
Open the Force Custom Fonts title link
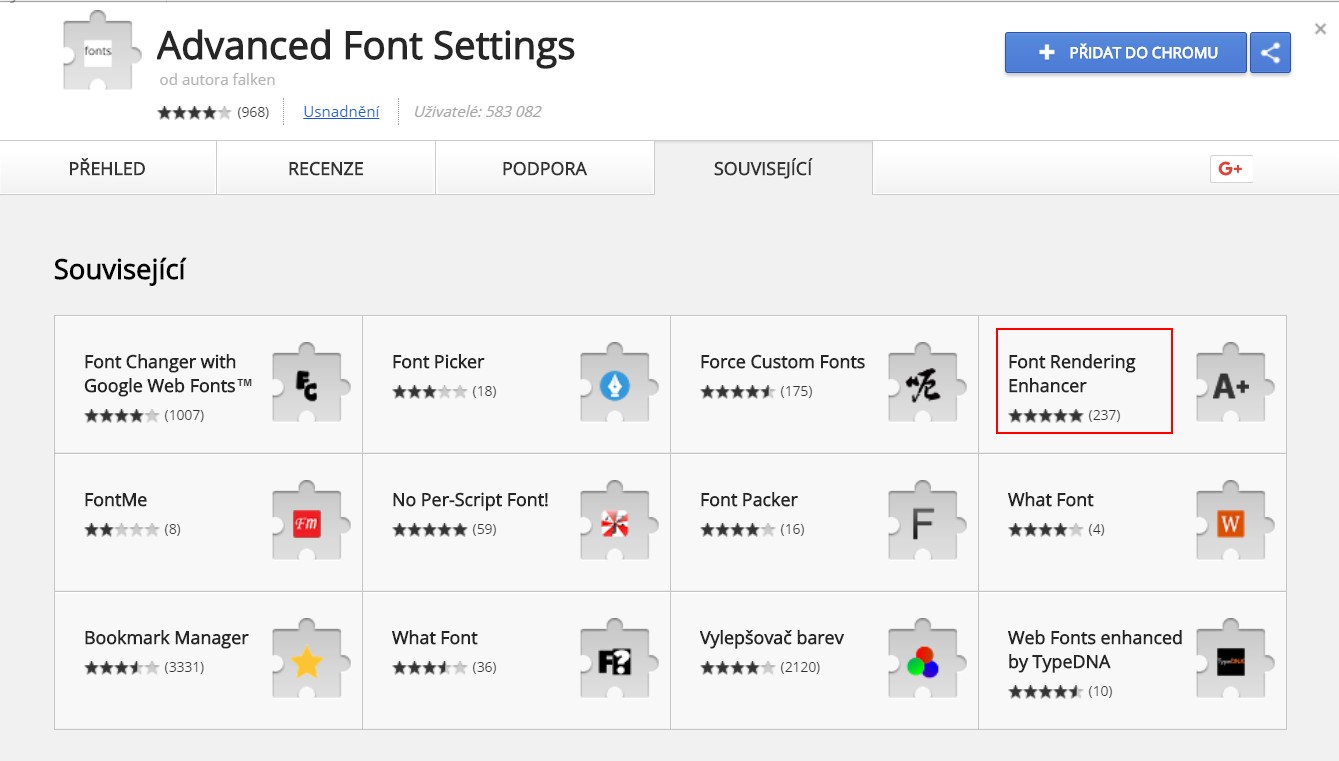pyautogui.click(x=782, y=362)
